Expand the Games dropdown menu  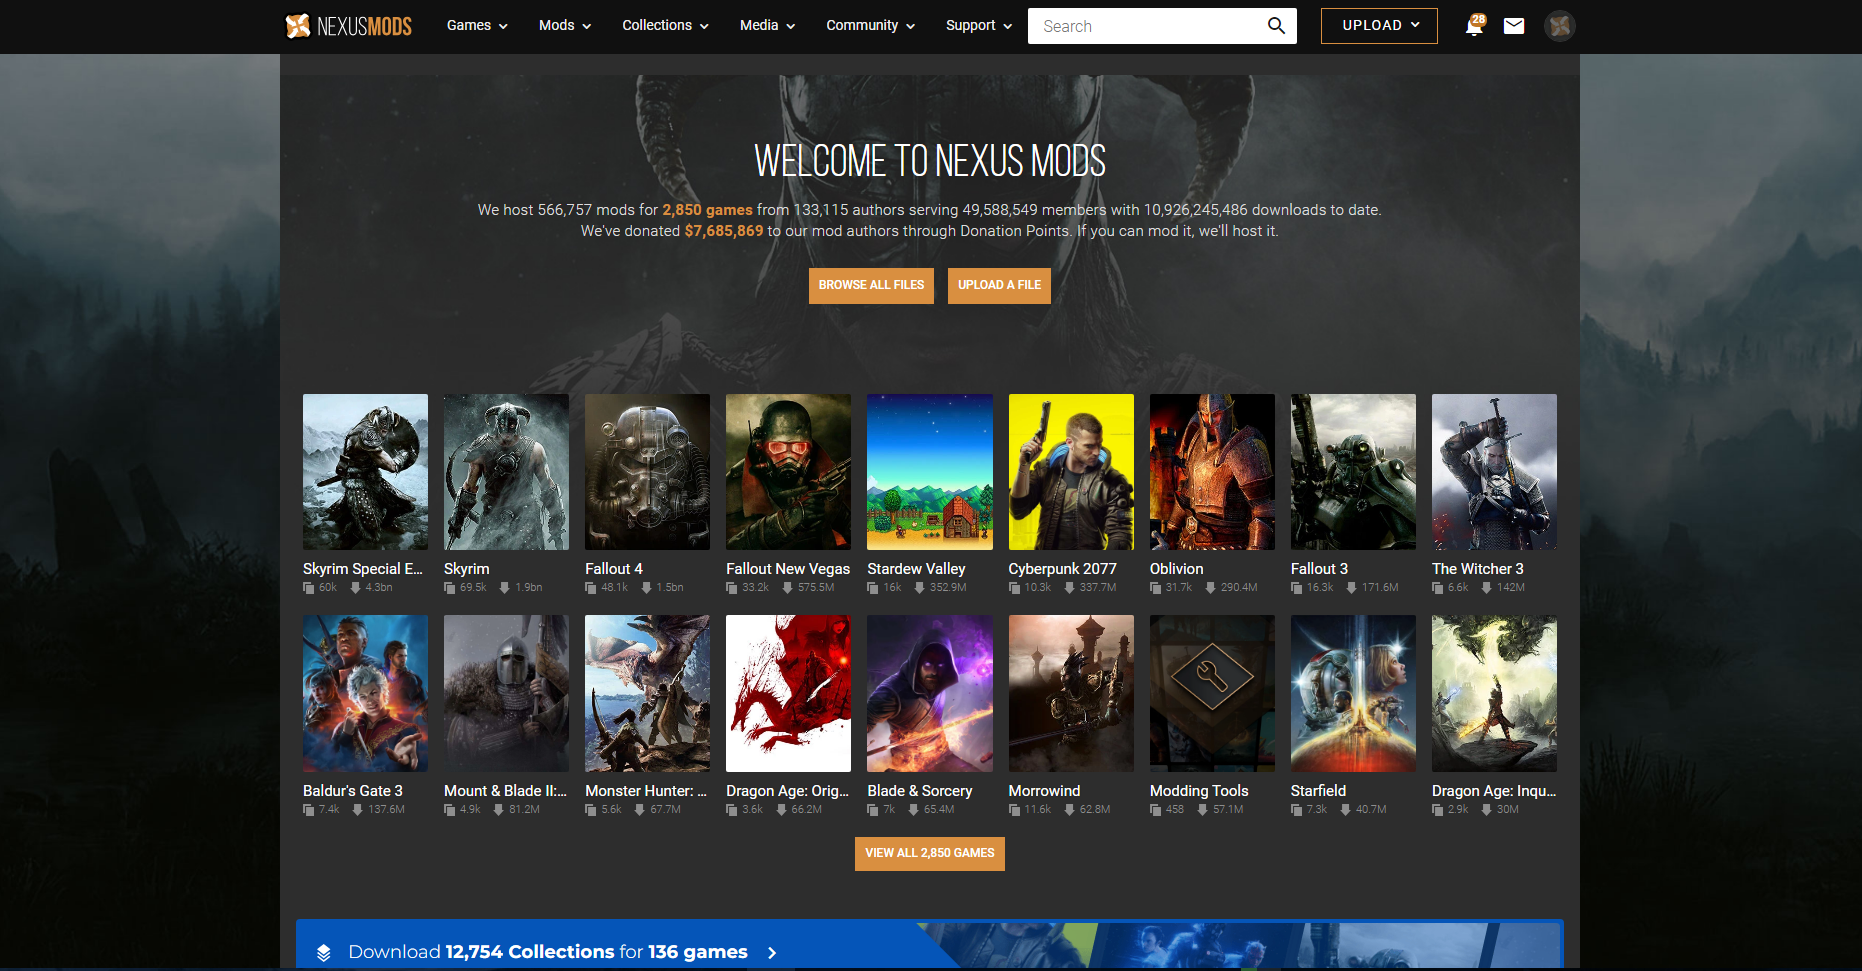[477, 26]
